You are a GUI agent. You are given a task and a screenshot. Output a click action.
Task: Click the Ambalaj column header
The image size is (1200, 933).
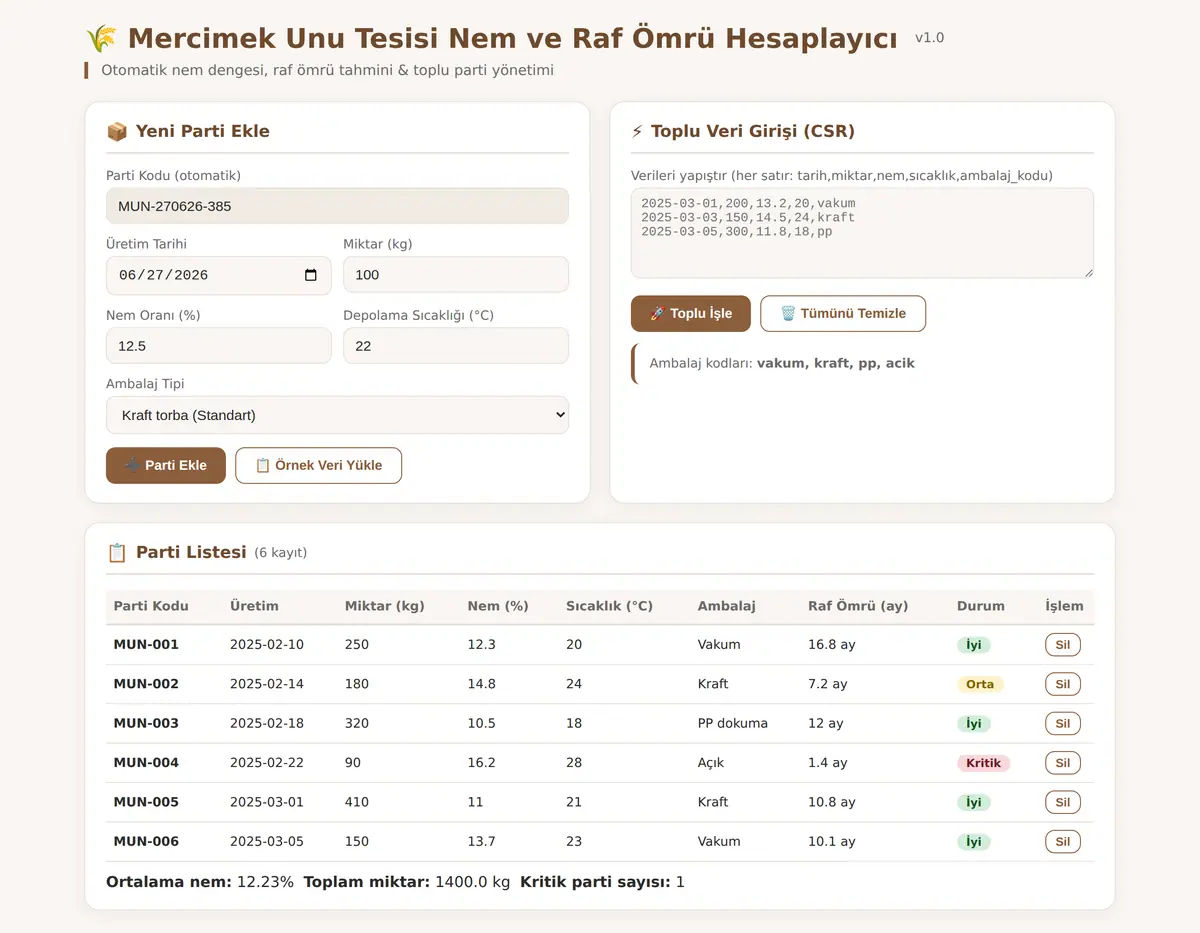727,606
